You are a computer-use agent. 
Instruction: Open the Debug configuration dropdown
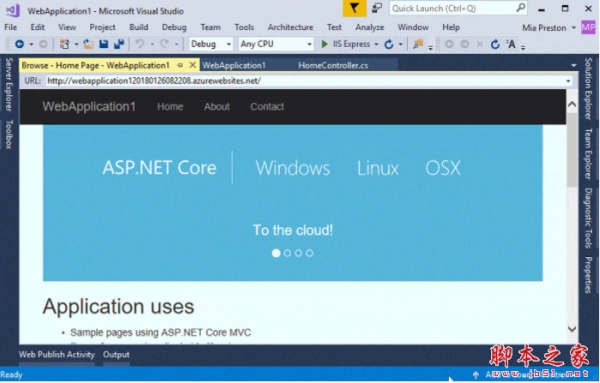(211, 44)
